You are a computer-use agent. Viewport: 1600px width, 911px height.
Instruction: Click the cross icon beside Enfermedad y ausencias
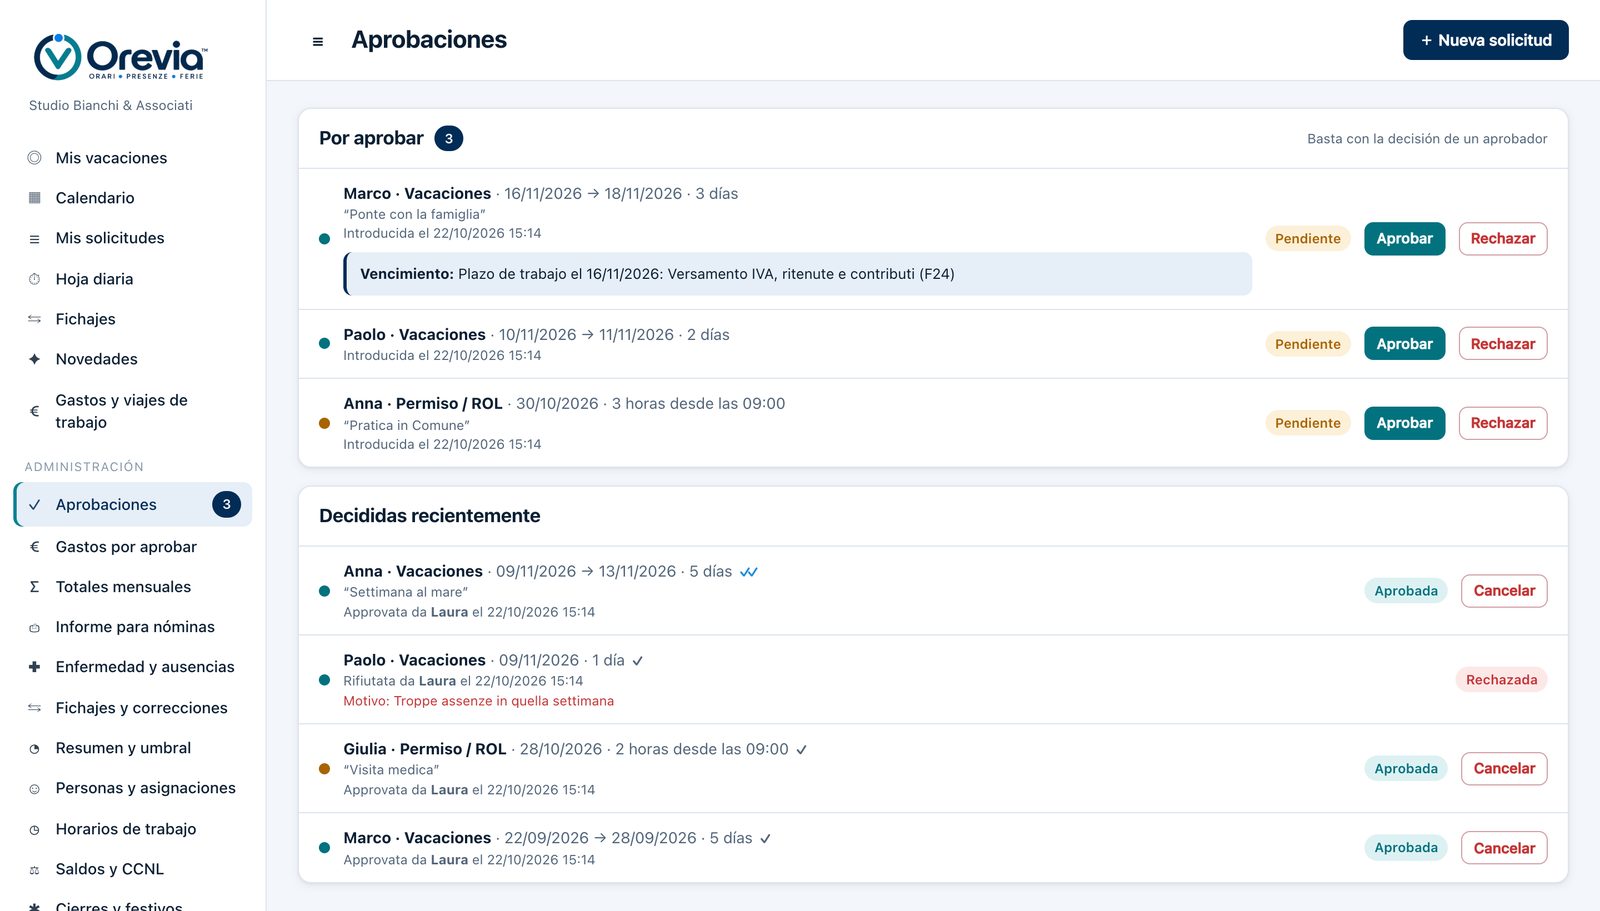(x=35, y=667)
